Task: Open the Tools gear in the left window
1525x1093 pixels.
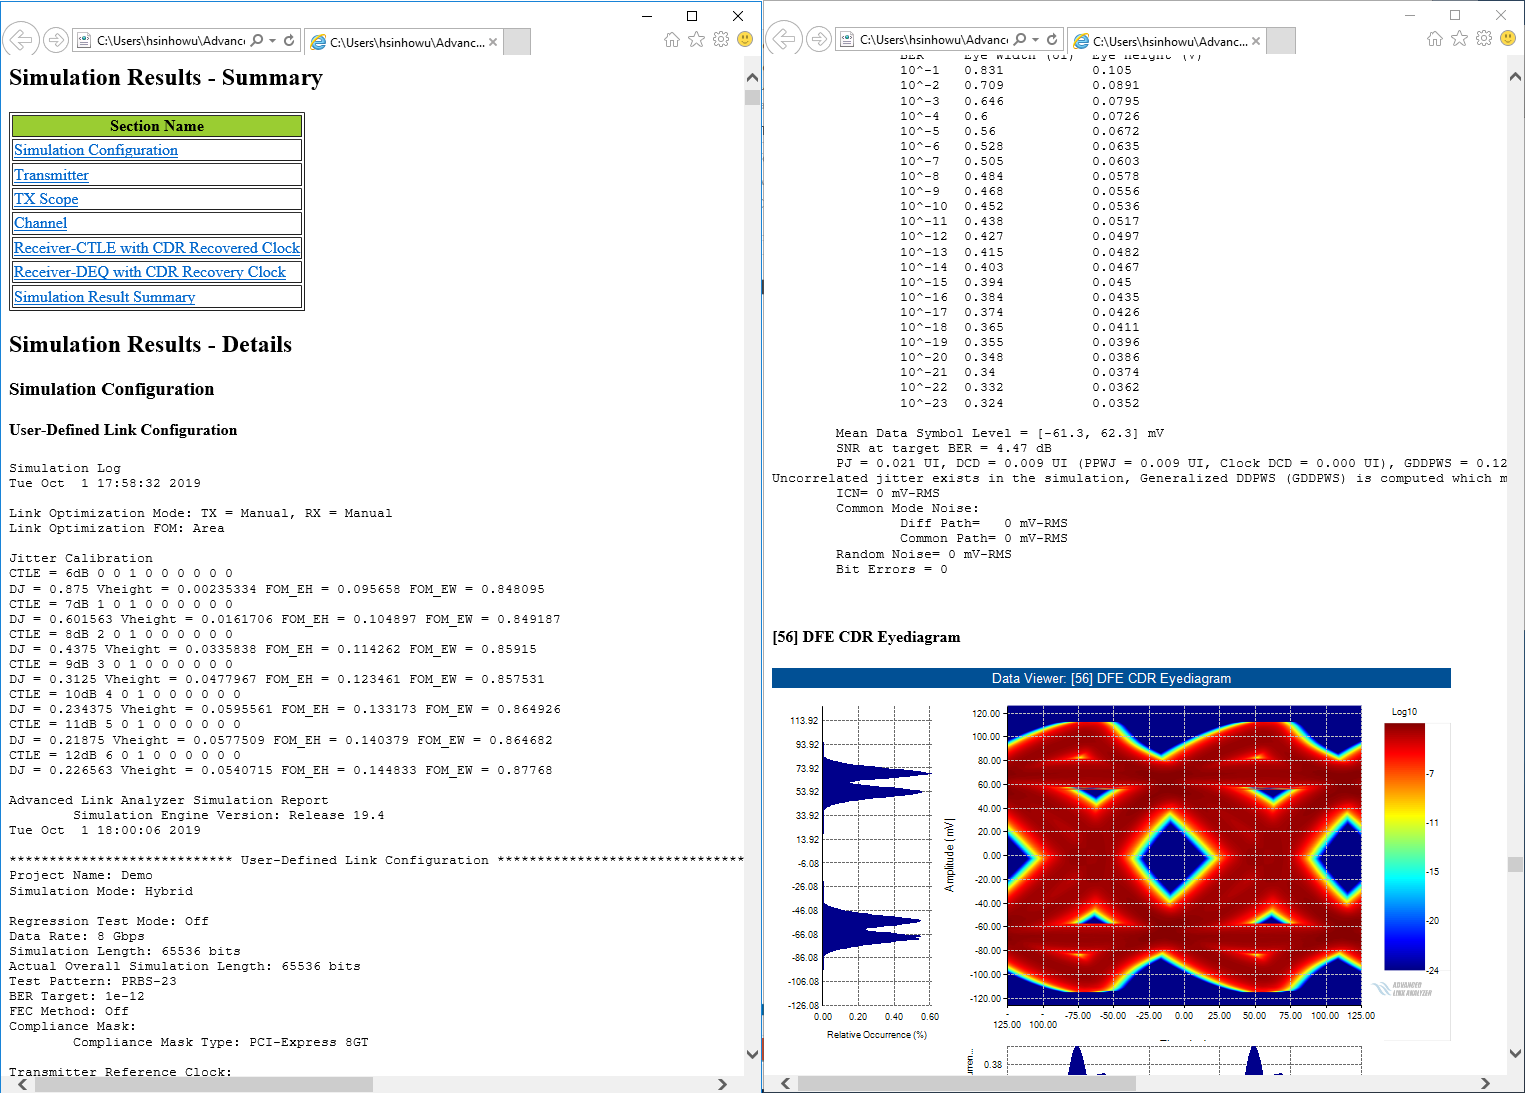Action: [720, 39]
